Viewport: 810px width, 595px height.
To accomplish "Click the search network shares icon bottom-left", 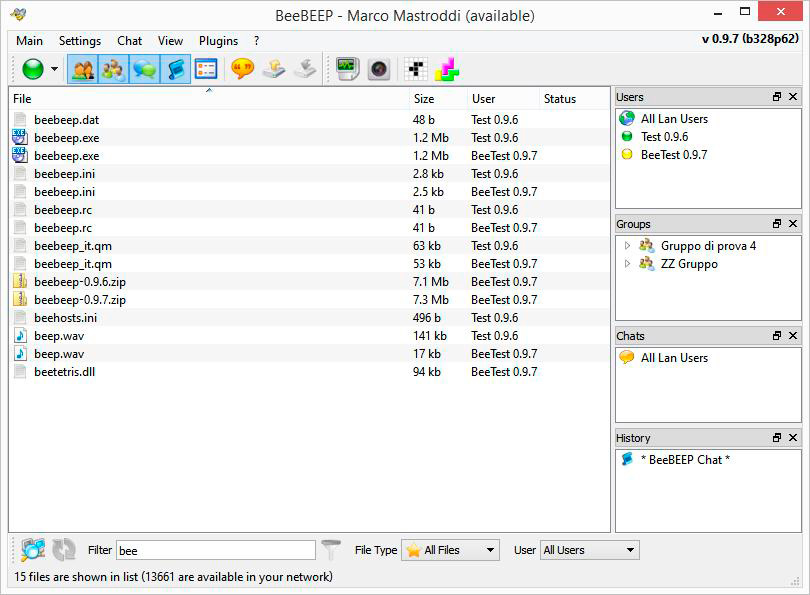I will [33, 550].
